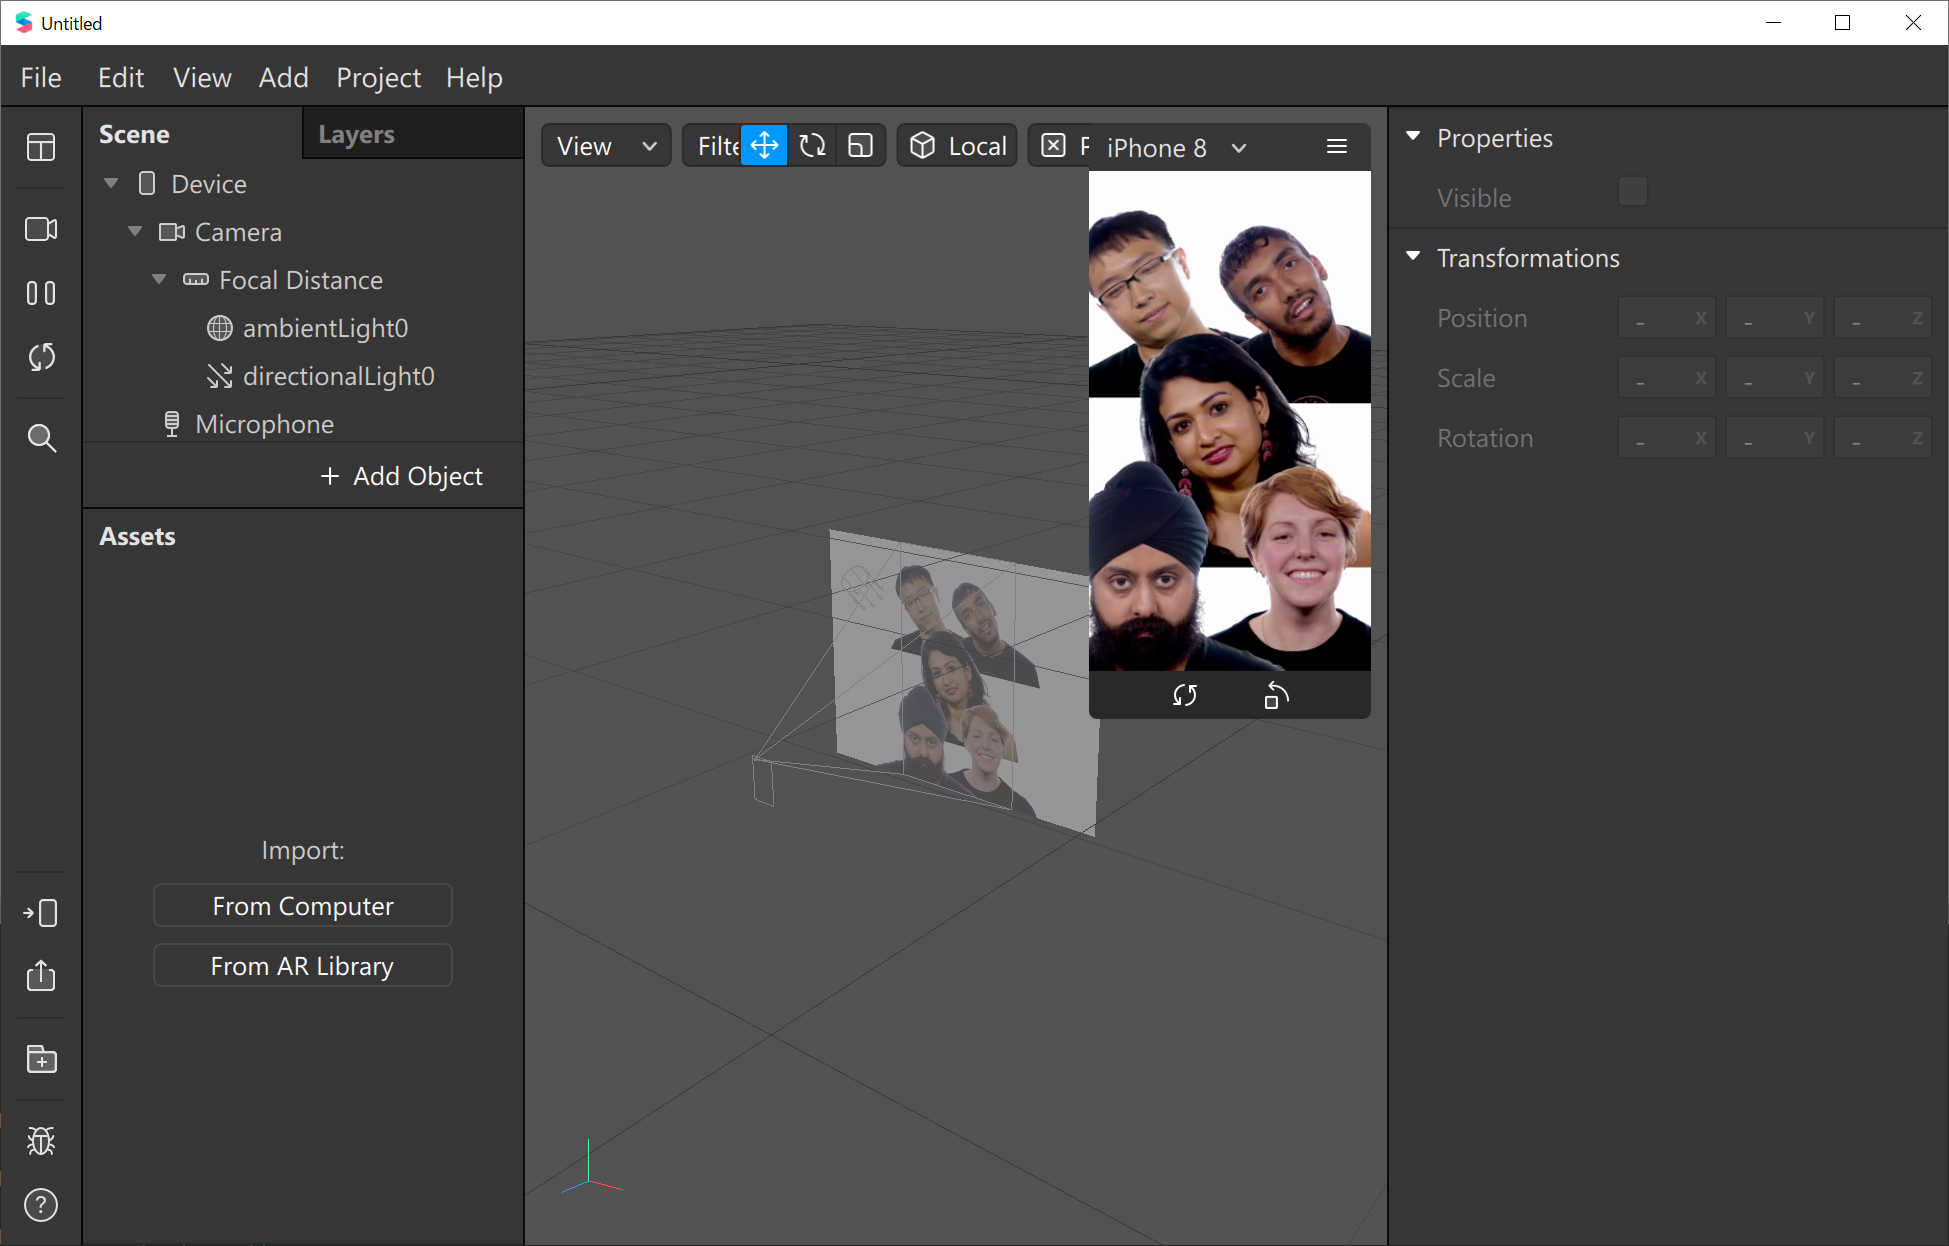
Task: Switch to the Scene tab
Action: point(192,134)
